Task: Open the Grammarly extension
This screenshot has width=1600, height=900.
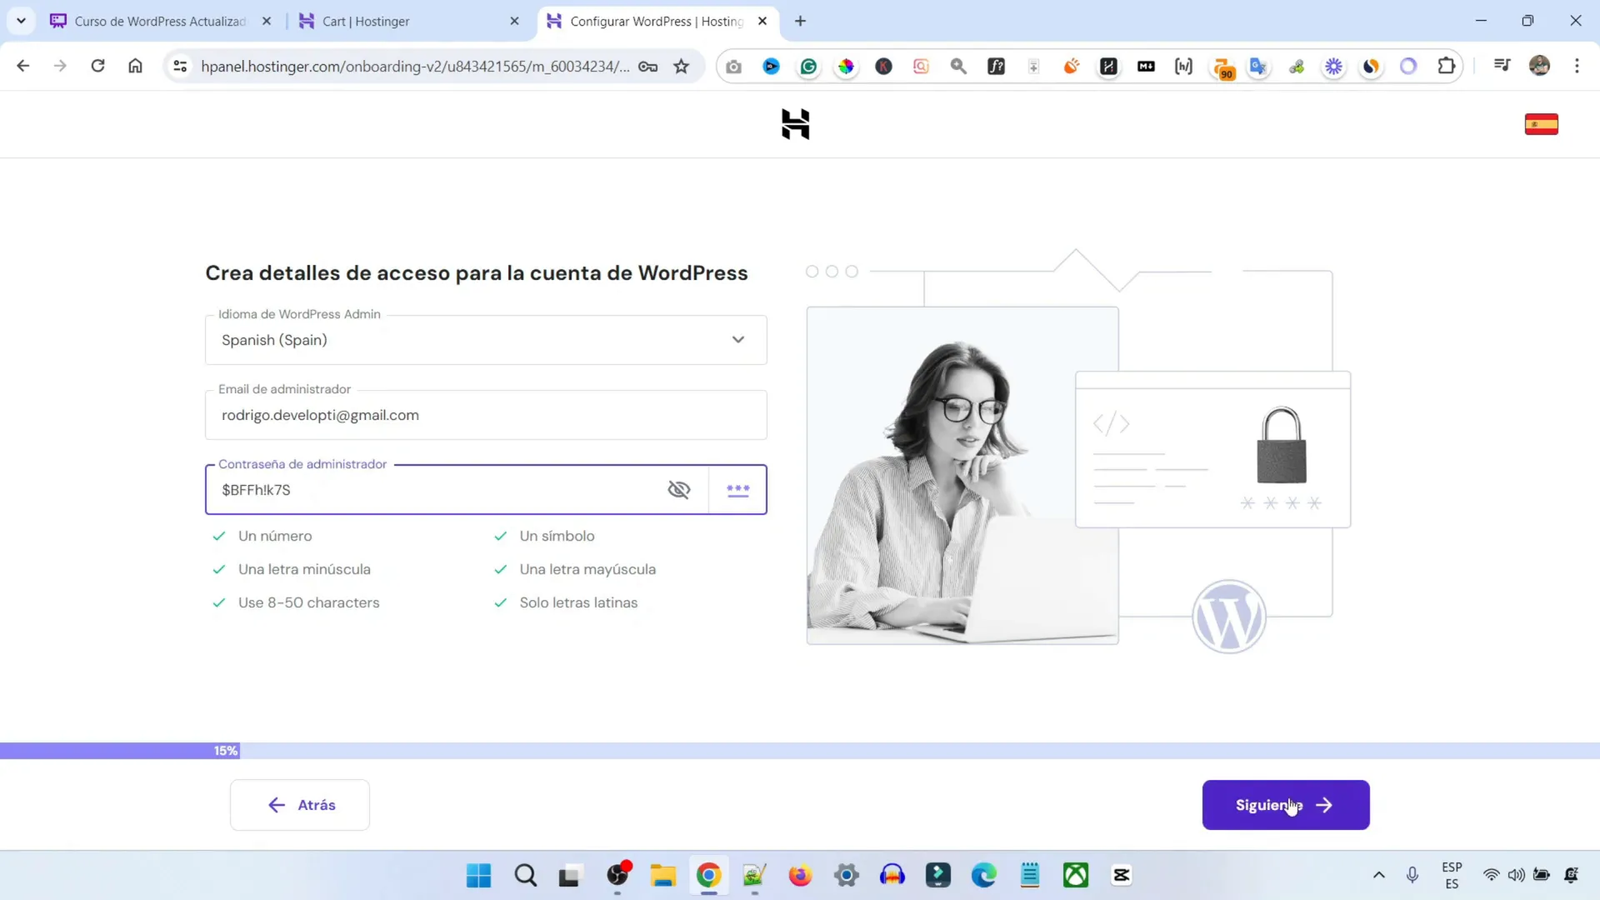Action: (809, 66)
